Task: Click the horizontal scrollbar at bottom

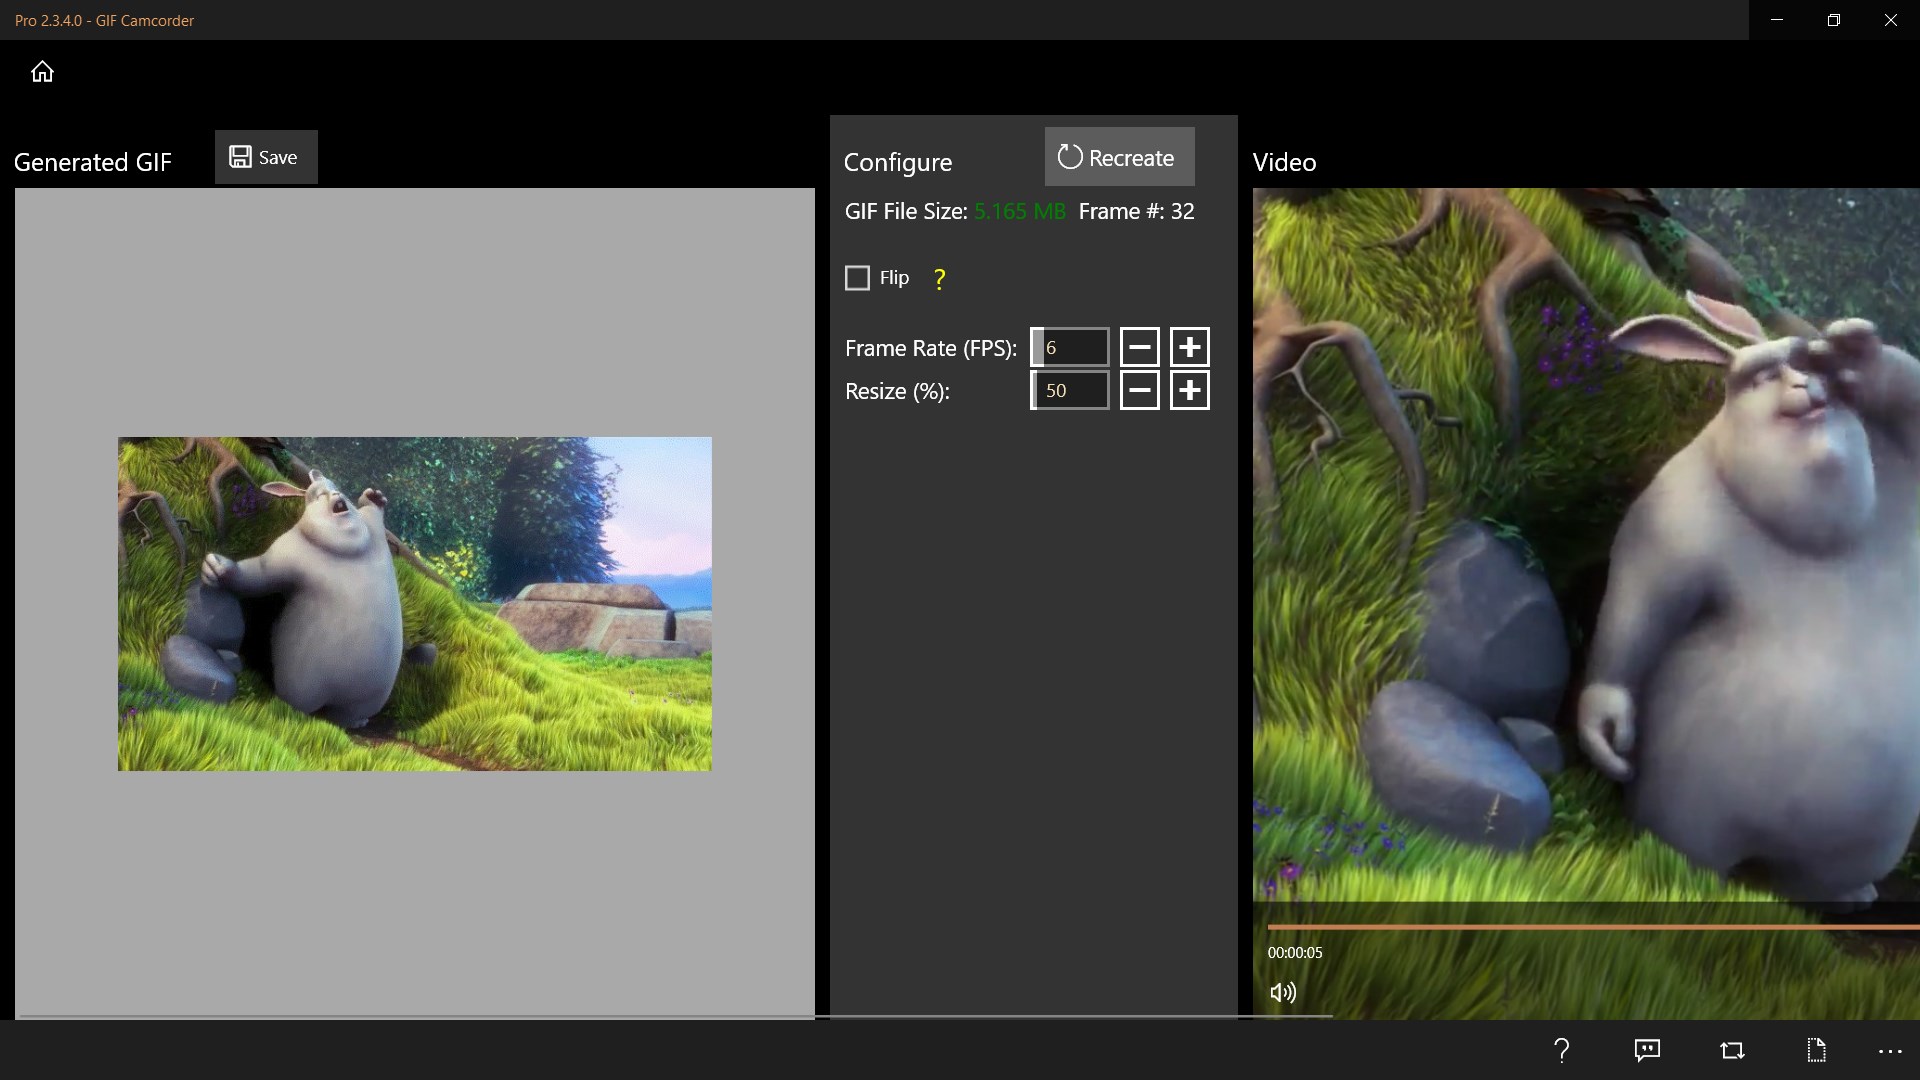Action: 675,1016
